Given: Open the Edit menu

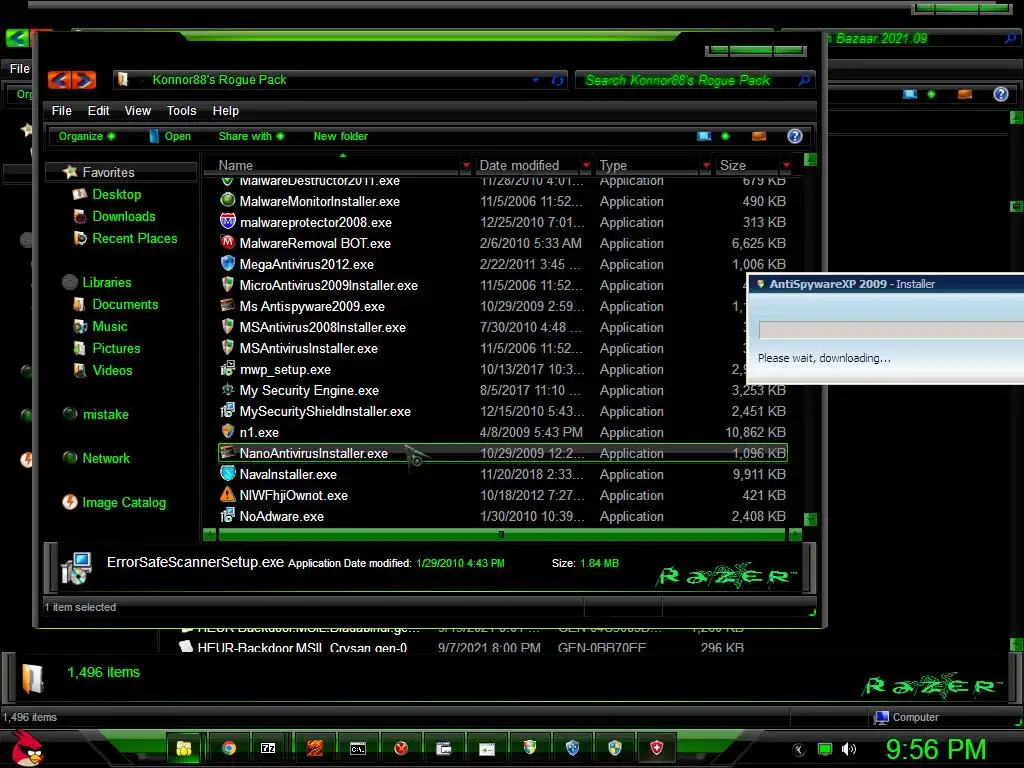Looking at the screenshot, I should click(x=99, y=110).
